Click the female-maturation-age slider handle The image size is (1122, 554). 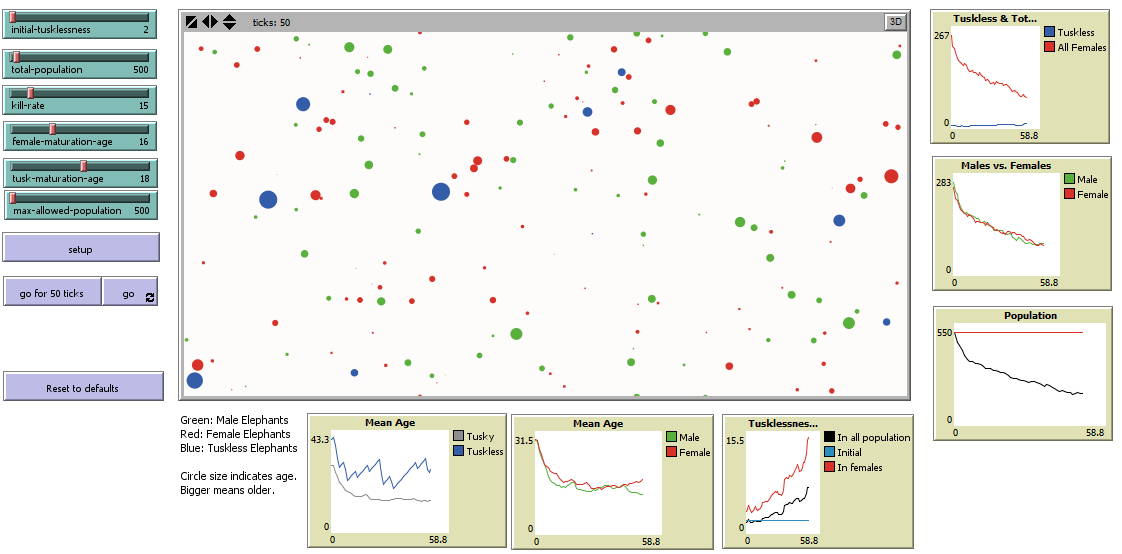[x=51, y=128]
